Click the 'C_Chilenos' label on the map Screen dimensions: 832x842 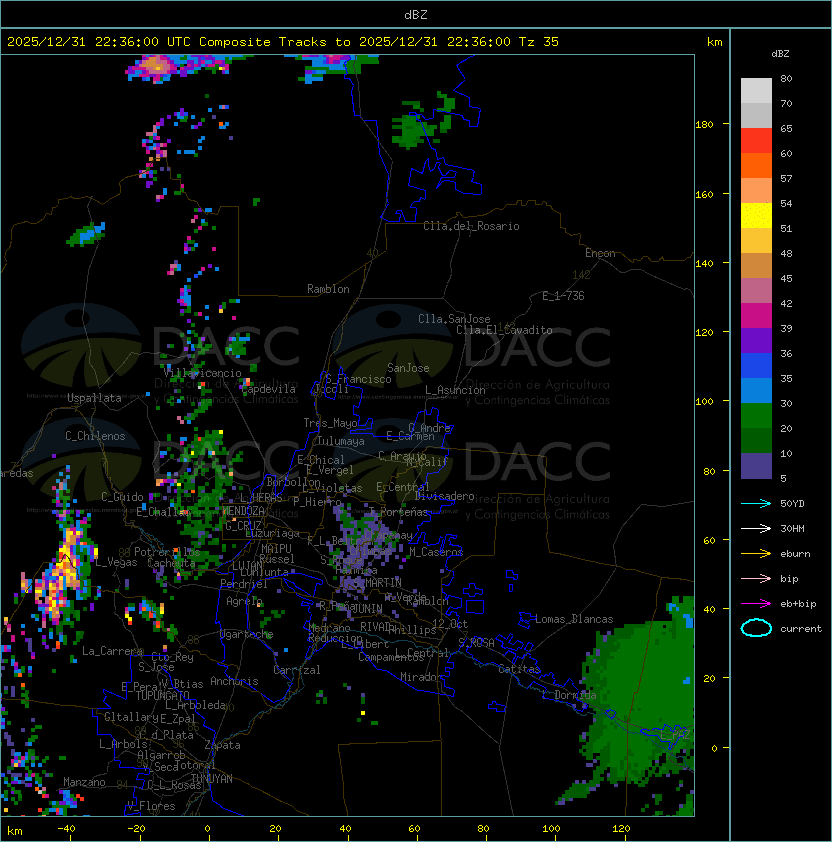coord(95,436)
